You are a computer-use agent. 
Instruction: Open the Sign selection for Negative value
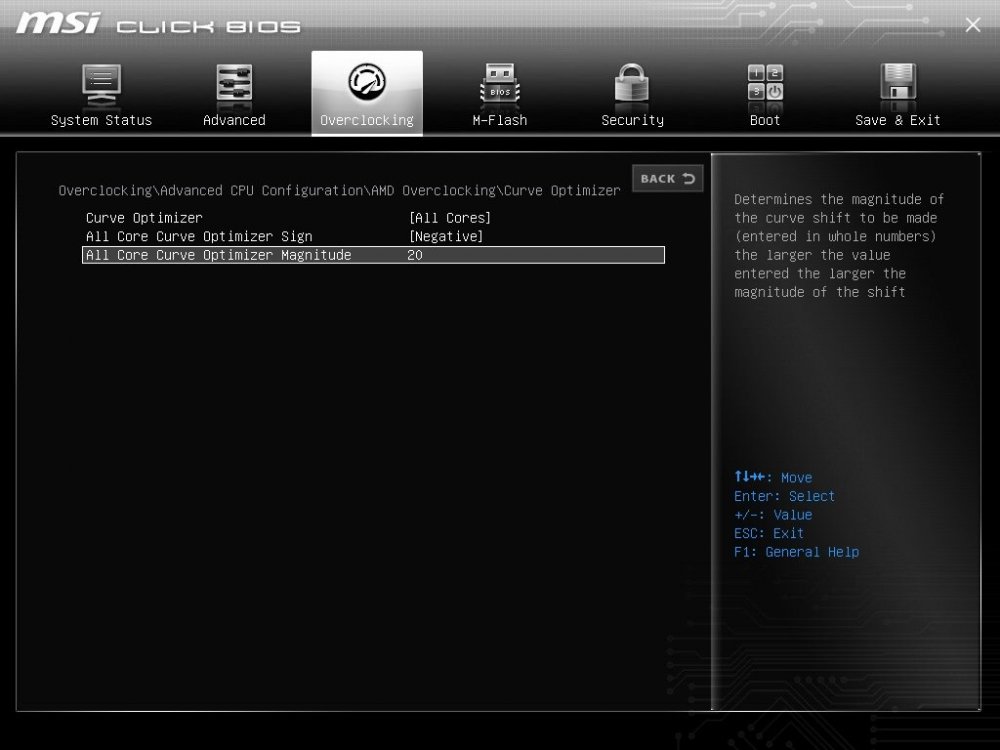[445, 236]
